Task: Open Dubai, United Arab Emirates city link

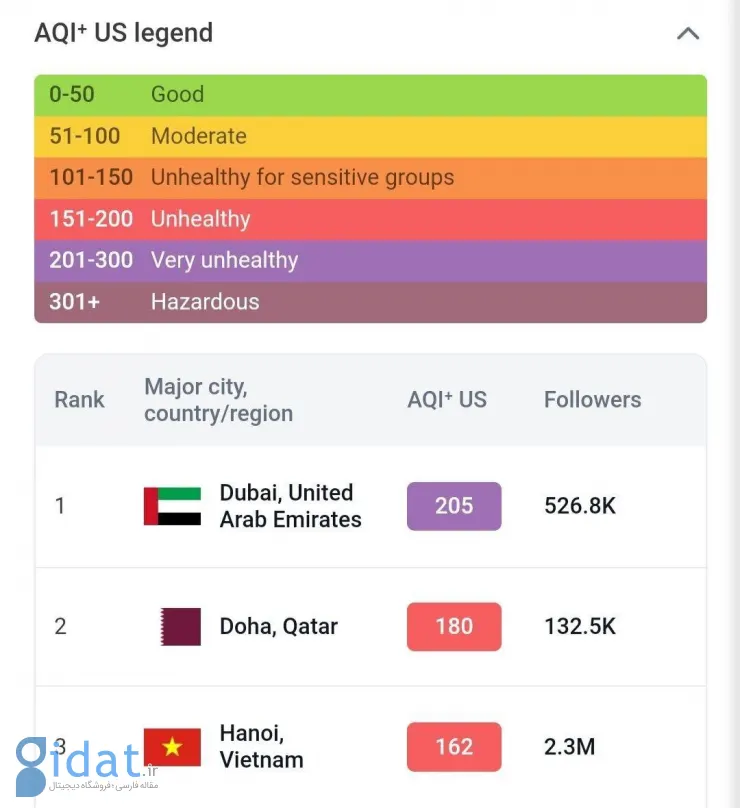Action: (x=291, y=506)
